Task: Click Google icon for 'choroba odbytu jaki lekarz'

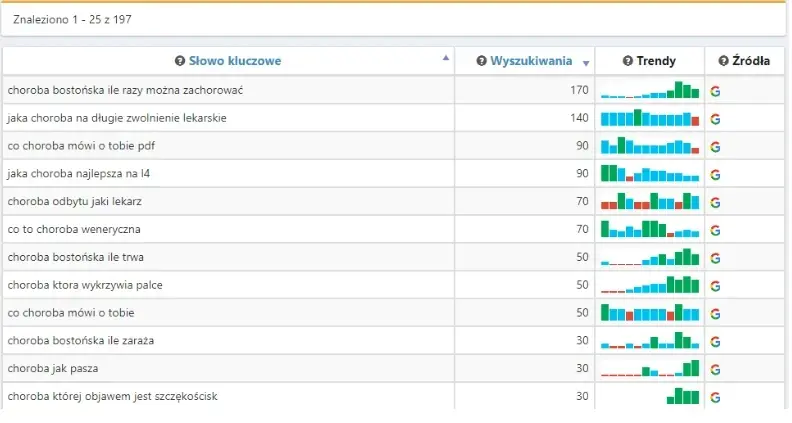Action: pos(715,203)
